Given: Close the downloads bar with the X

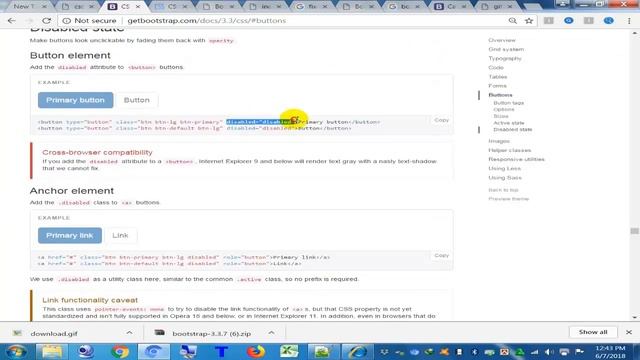Looking at the screenshot, I should pos(629,332).
